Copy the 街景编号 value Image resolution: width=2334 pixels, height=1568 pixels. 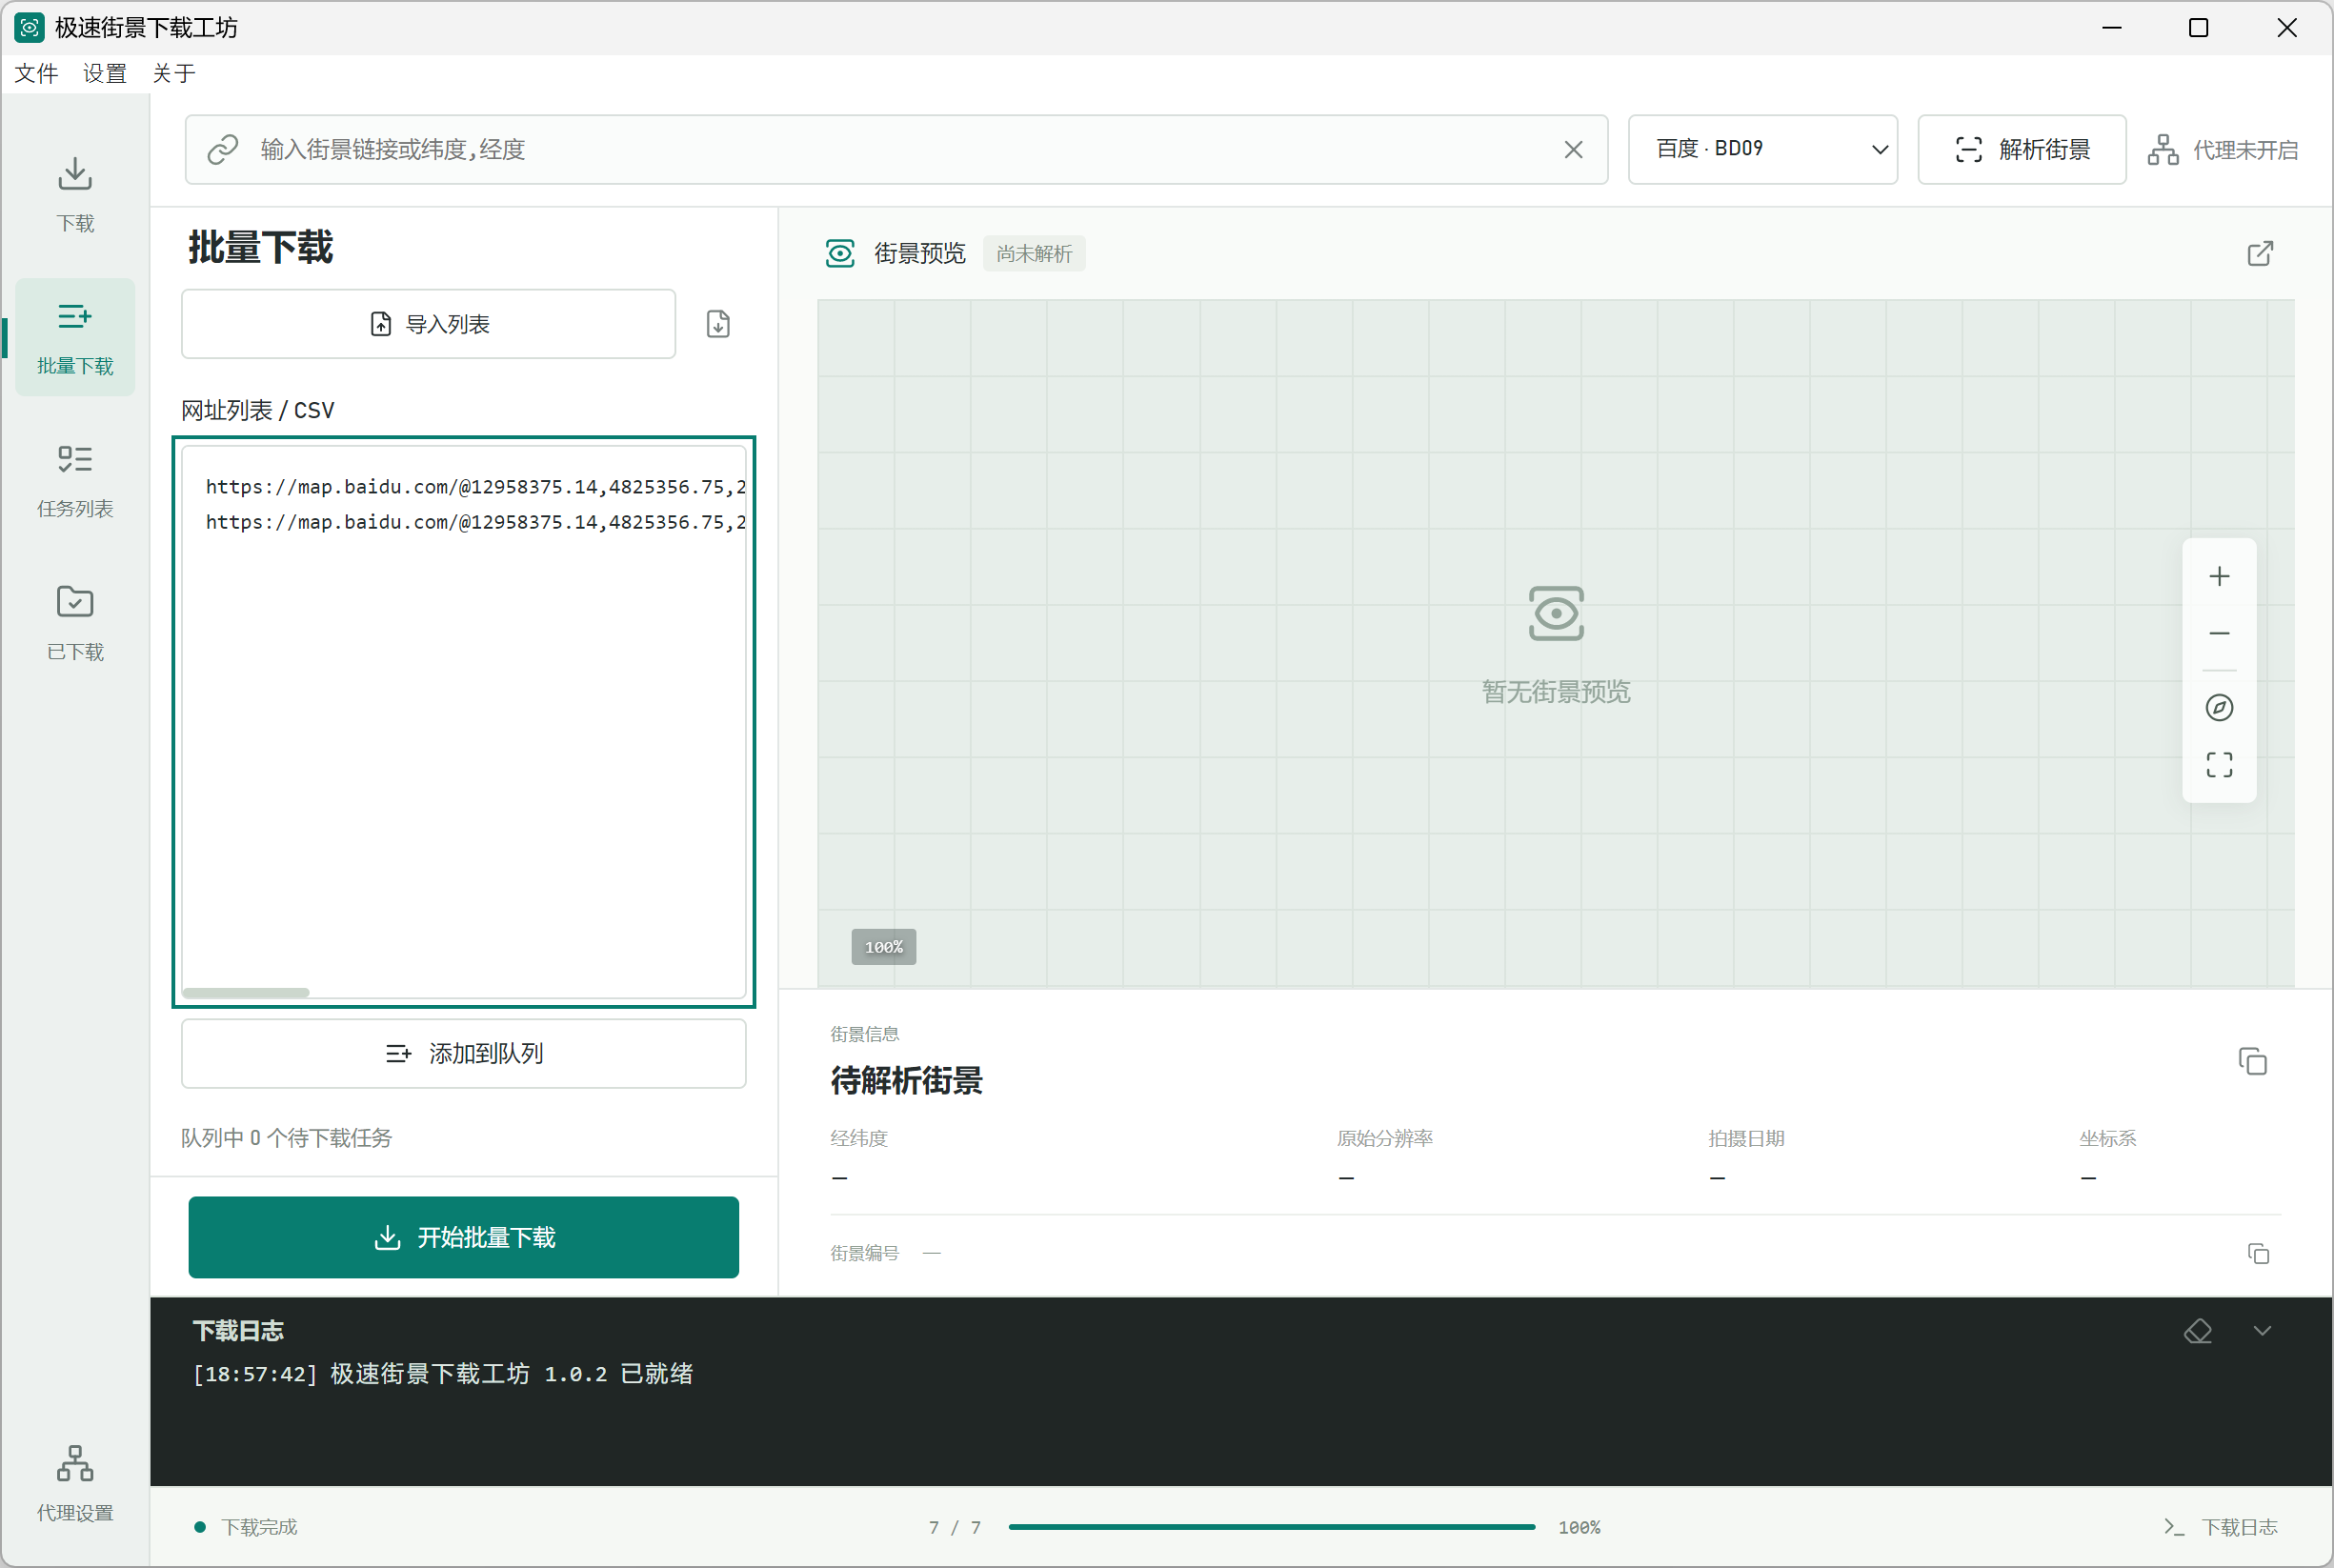(x=2258, y=1253)
